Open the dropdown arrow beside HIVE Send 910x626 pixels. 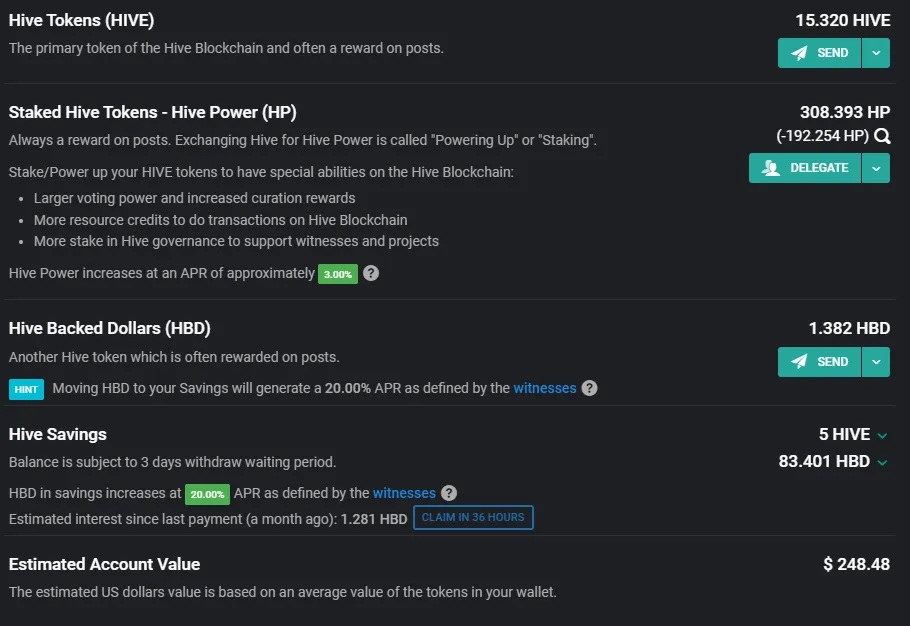[876, 53]
